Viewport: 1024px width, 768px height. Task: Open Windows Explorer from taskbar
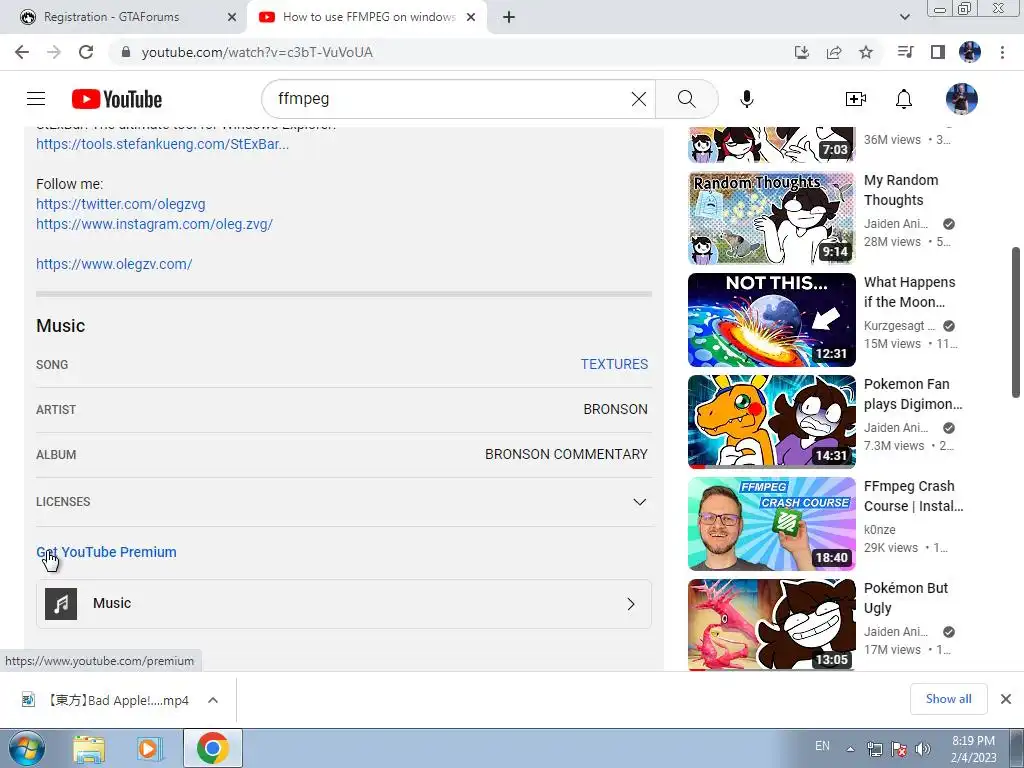tap(89, 748)
